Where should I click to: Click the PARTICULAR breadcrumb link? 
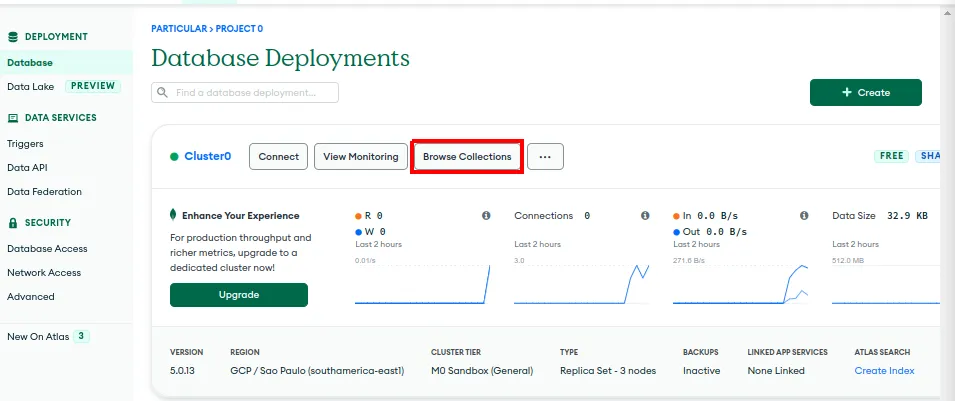(x=179, y=29)
